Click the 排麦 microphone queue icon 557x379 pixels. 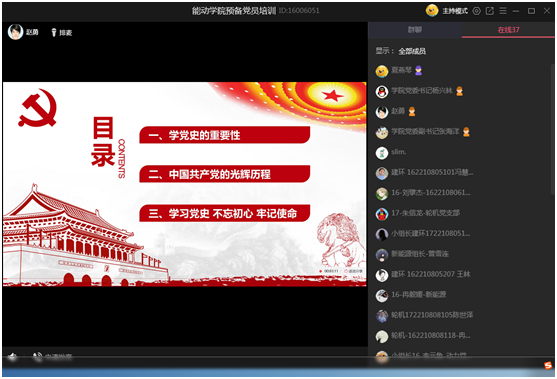click(x=54, y=32)
